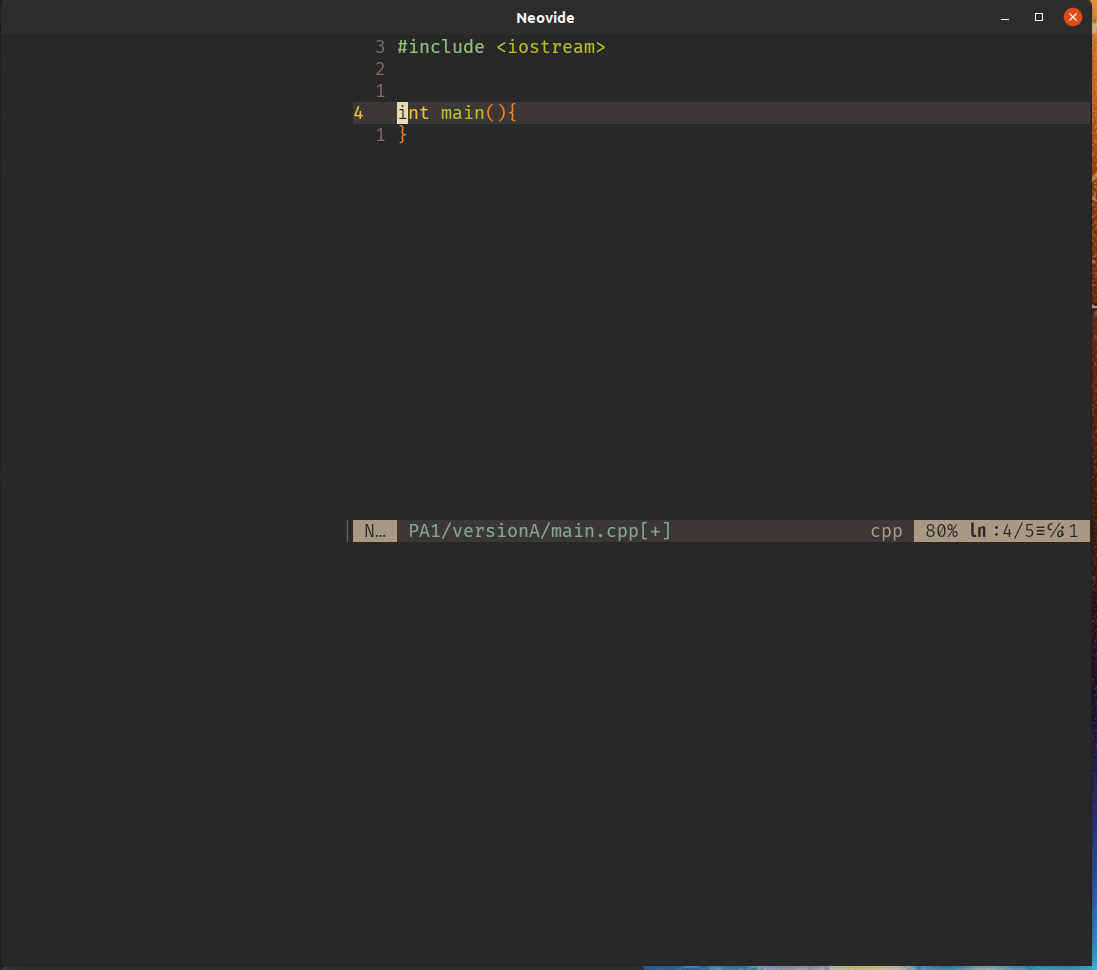This screenshot has height=970, width=1097.
Task: Click the cpp filetype indicator in the statusline
Action: (885, 531)
